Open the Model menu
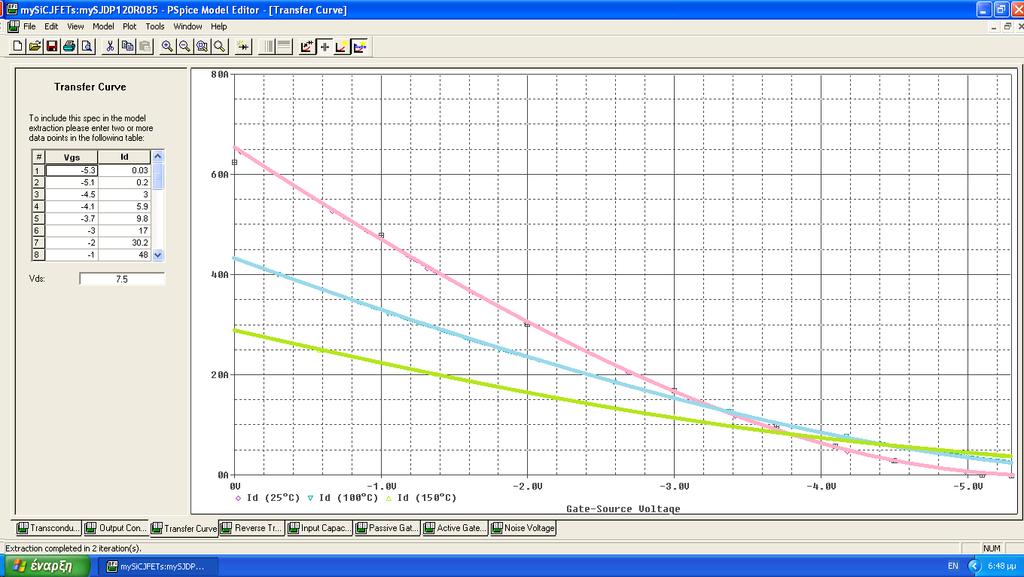The width and height of the screenshot is (1024, 577). click(x=103, y=26)
